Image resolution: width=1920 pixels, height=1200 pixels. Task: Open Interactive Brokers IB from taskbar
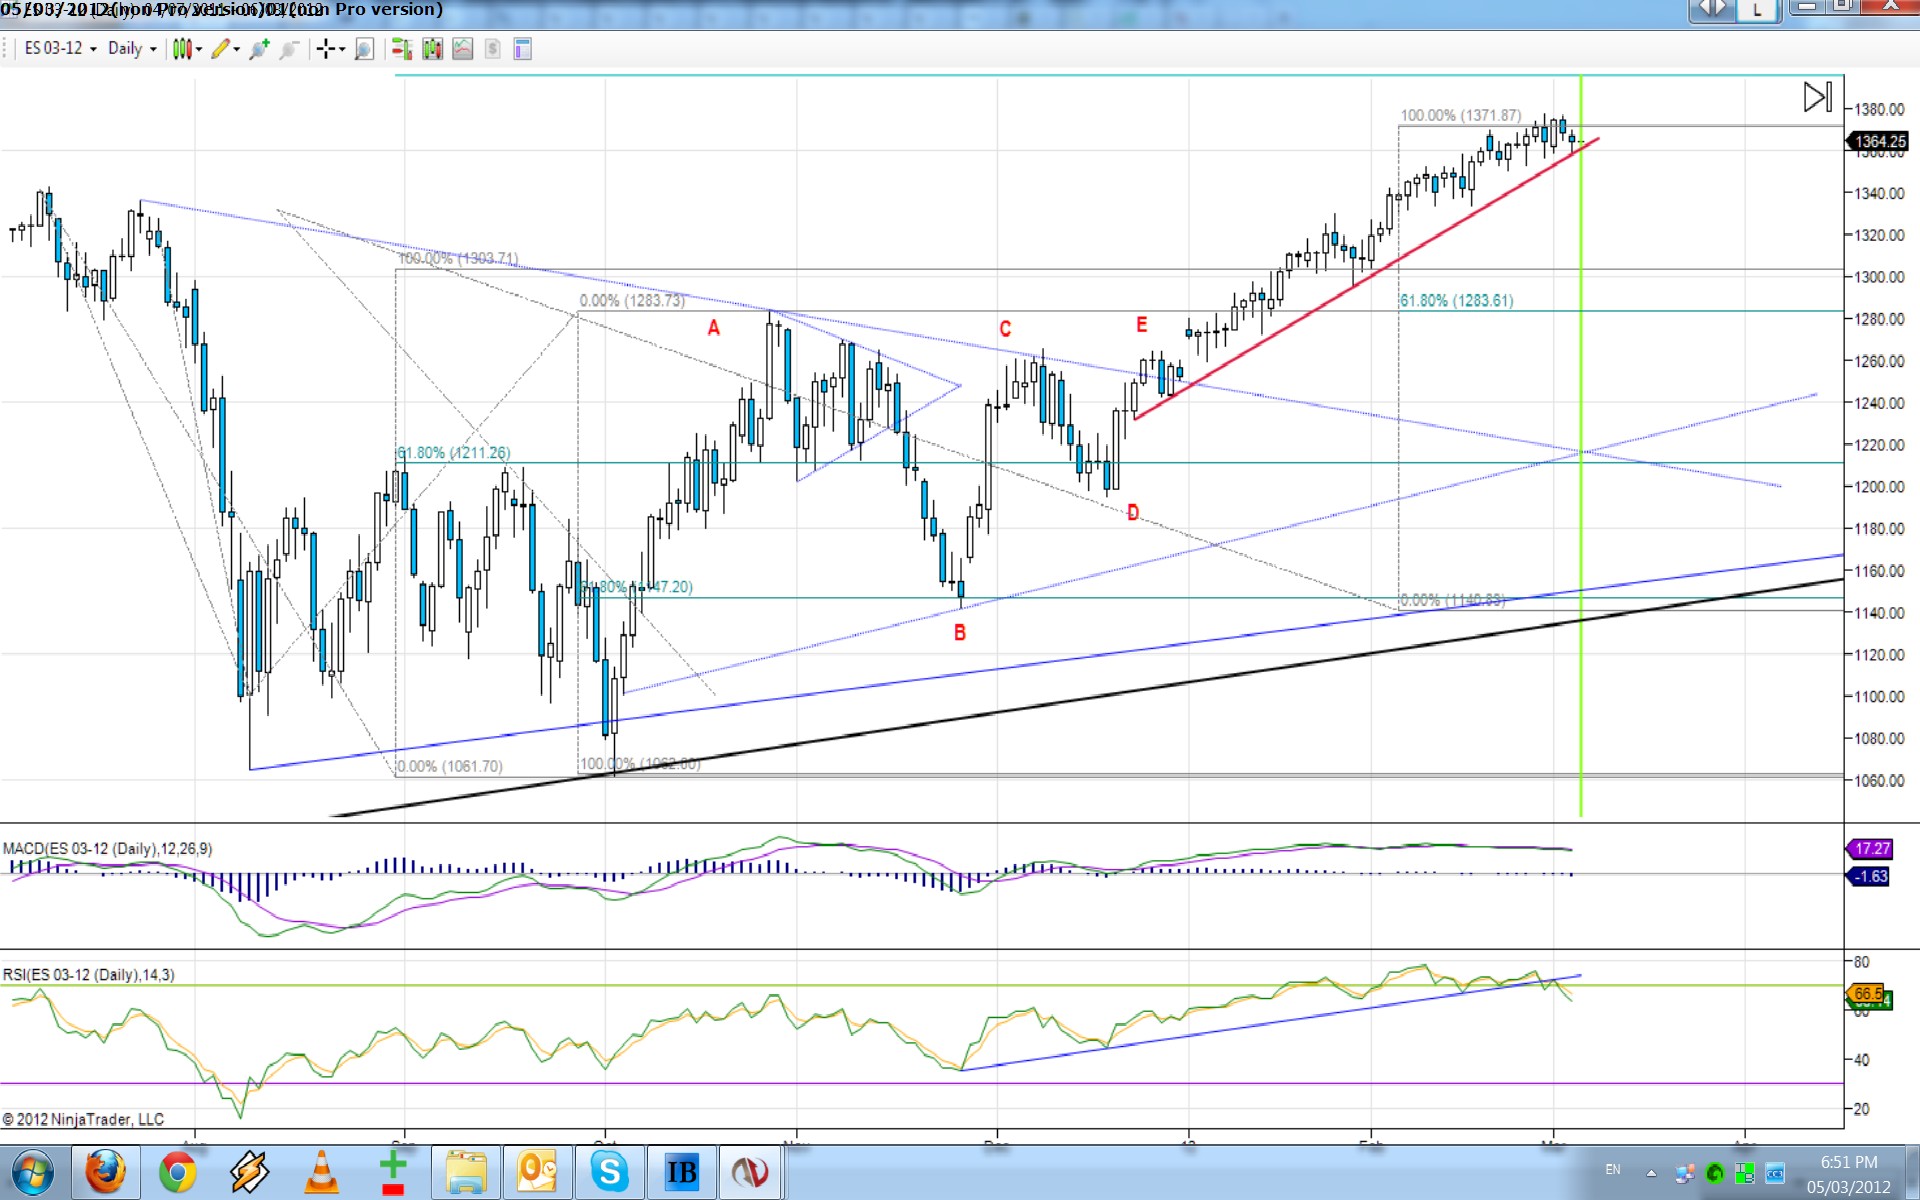tap(681, 1171)
